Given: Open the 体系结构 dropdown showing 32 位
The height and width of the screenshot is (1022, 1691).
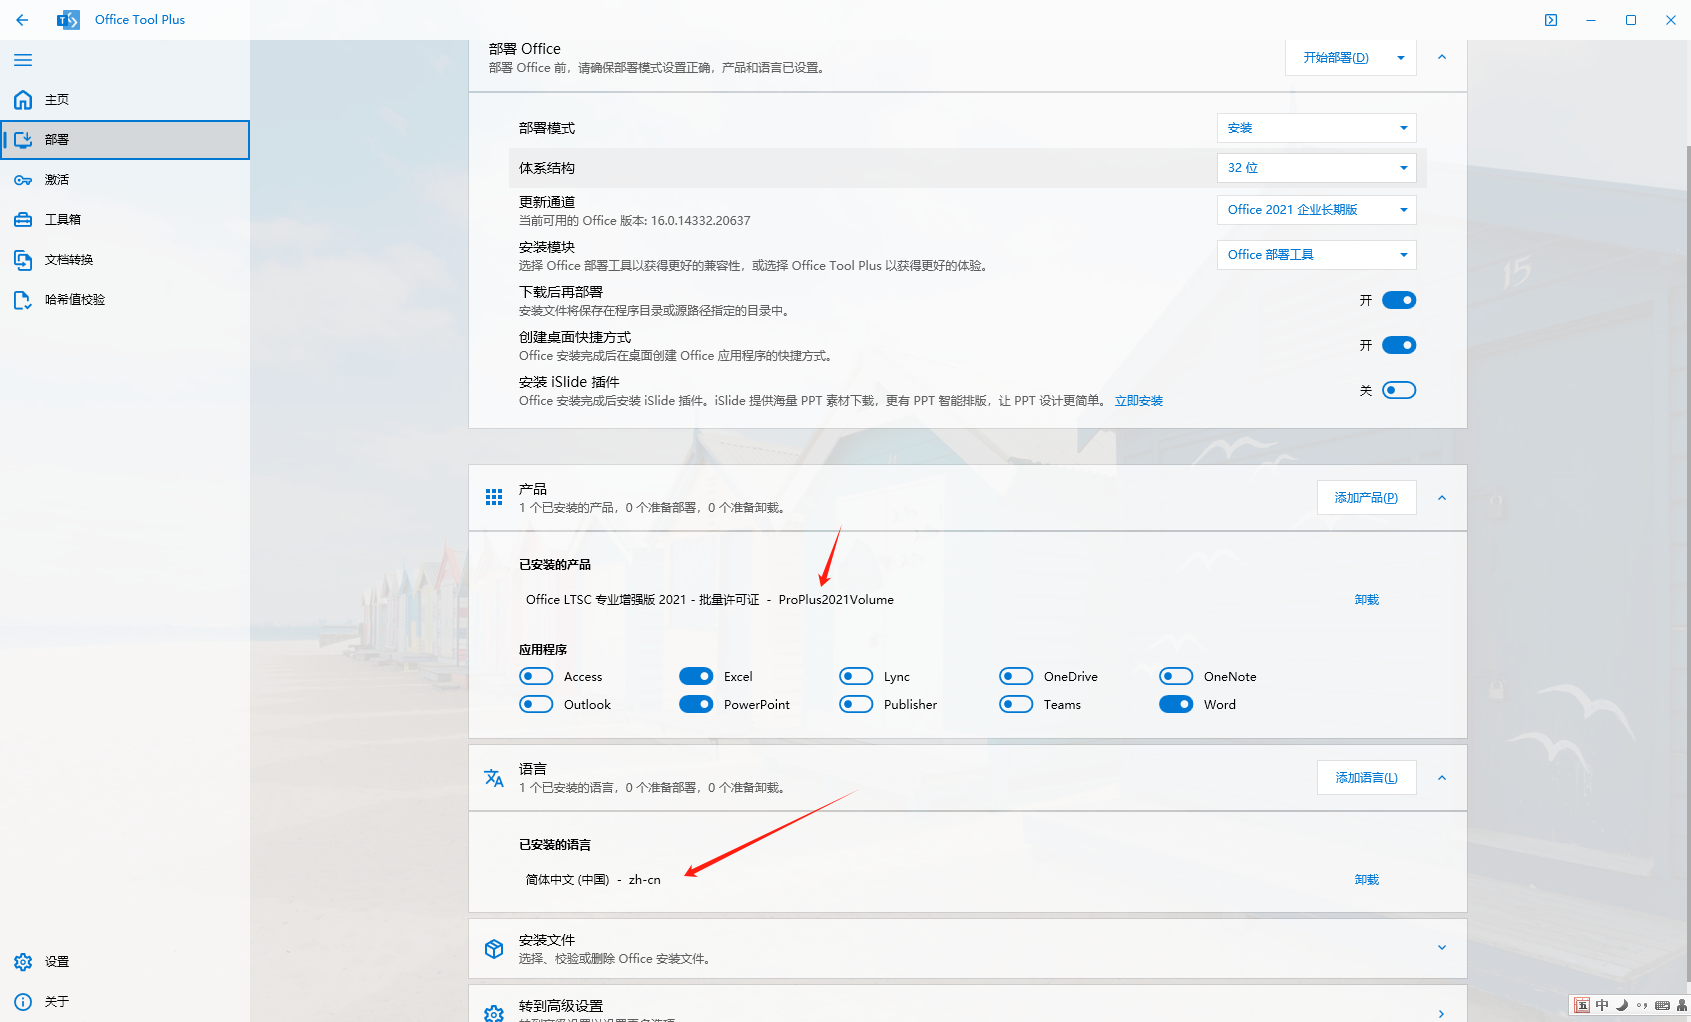Looking at the screenshot, I should [1317, 168].
